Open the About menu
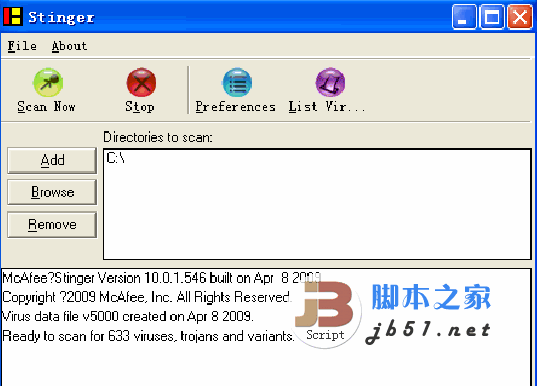The width and height of the screenshot is (537, 386). pos(70,46)
